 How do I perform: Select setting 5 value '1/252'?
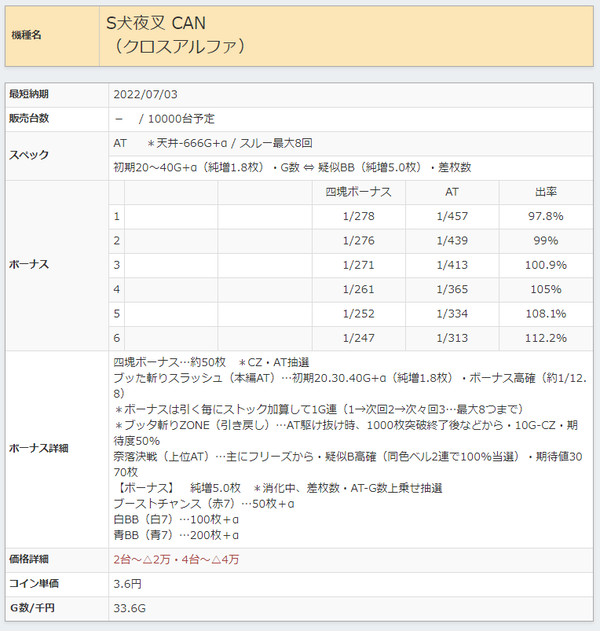click(359, 314)
